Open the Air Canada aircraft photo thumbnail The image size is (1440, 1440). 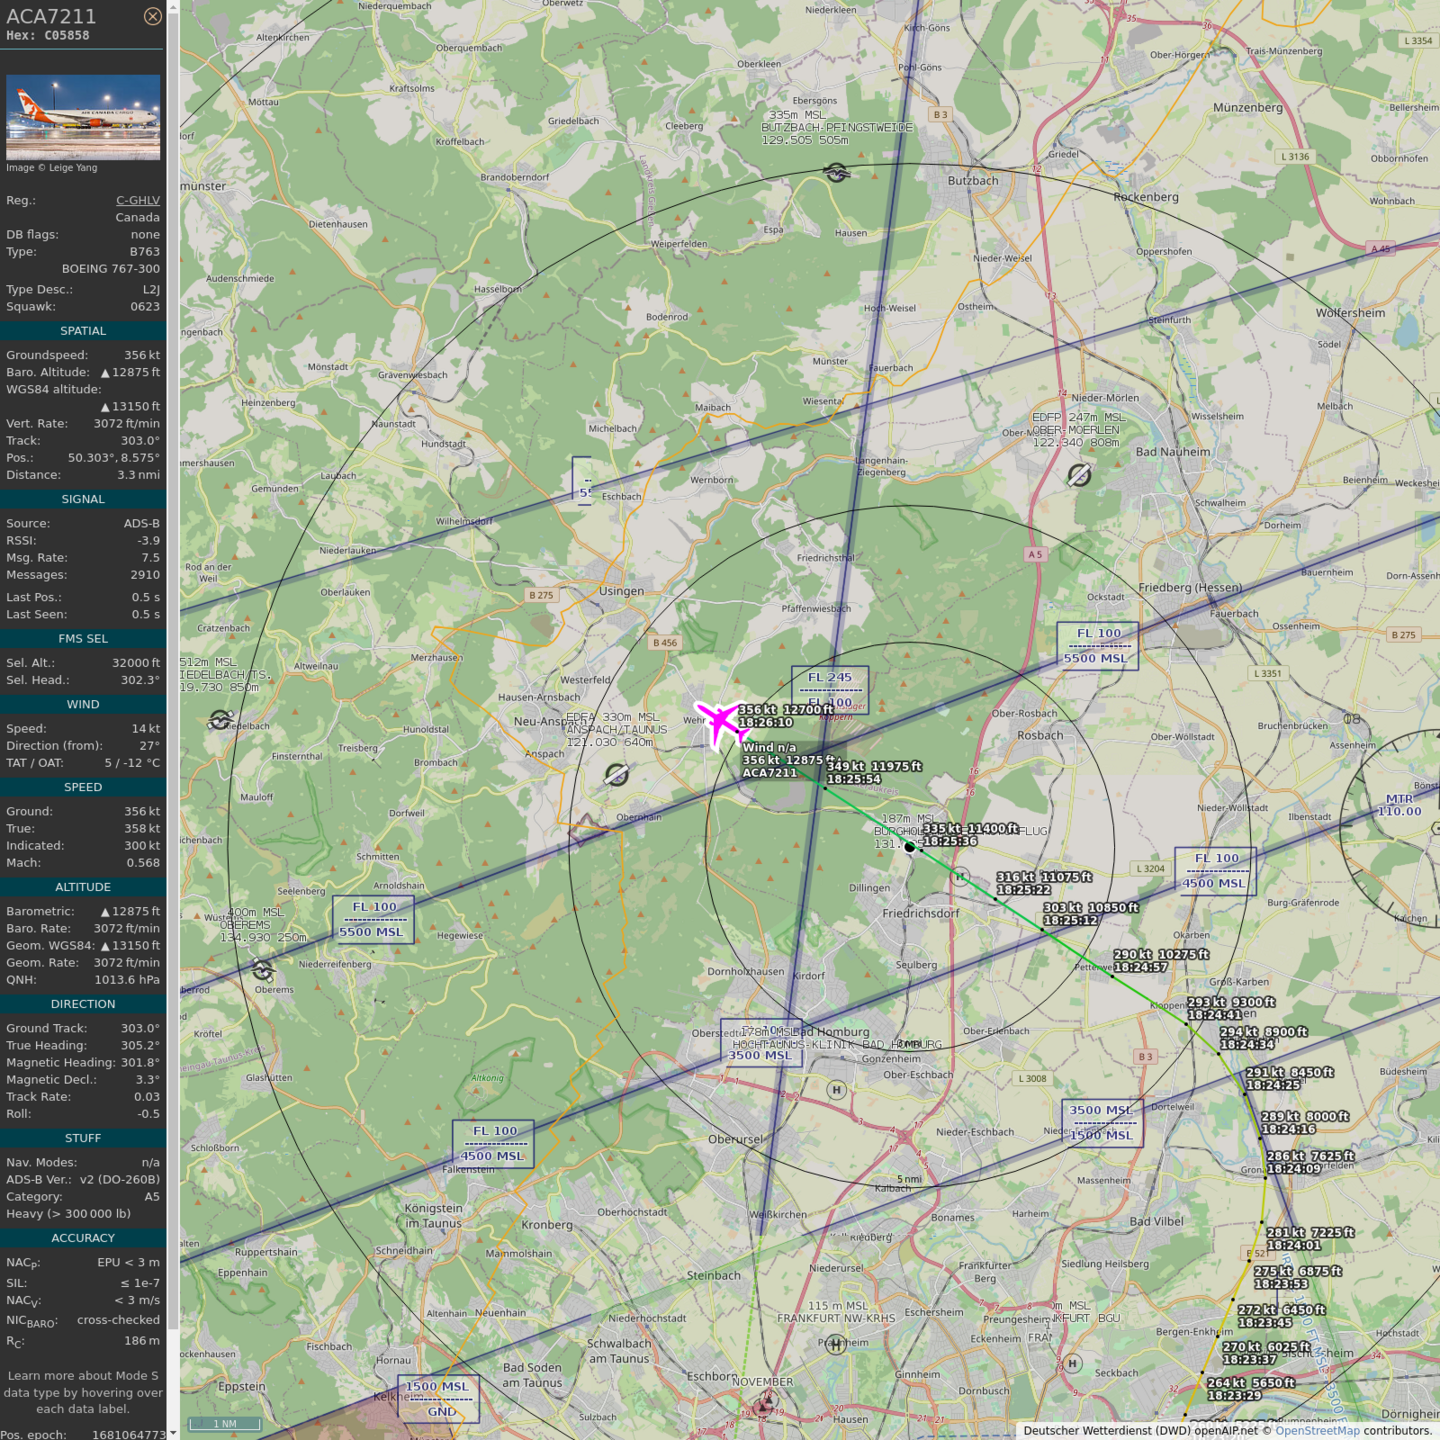[83, 117]
